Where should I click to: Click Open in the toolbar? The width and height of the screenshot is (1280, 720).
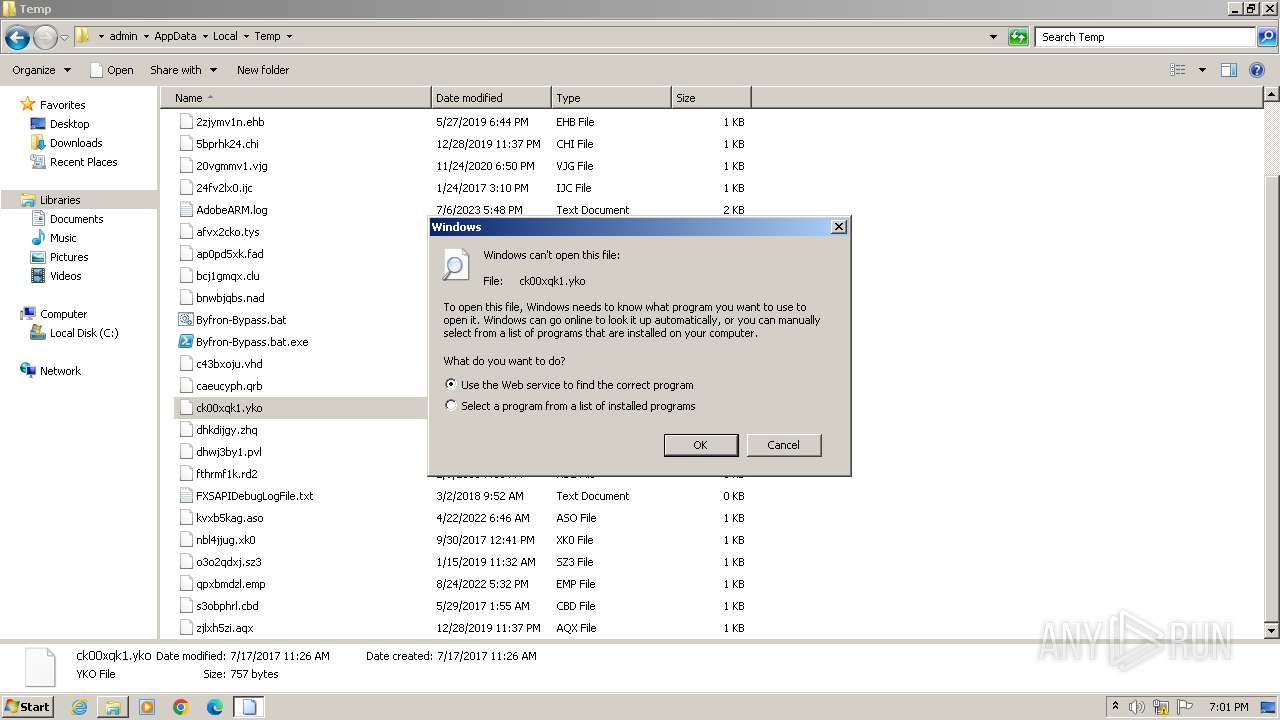click(111, 70)
